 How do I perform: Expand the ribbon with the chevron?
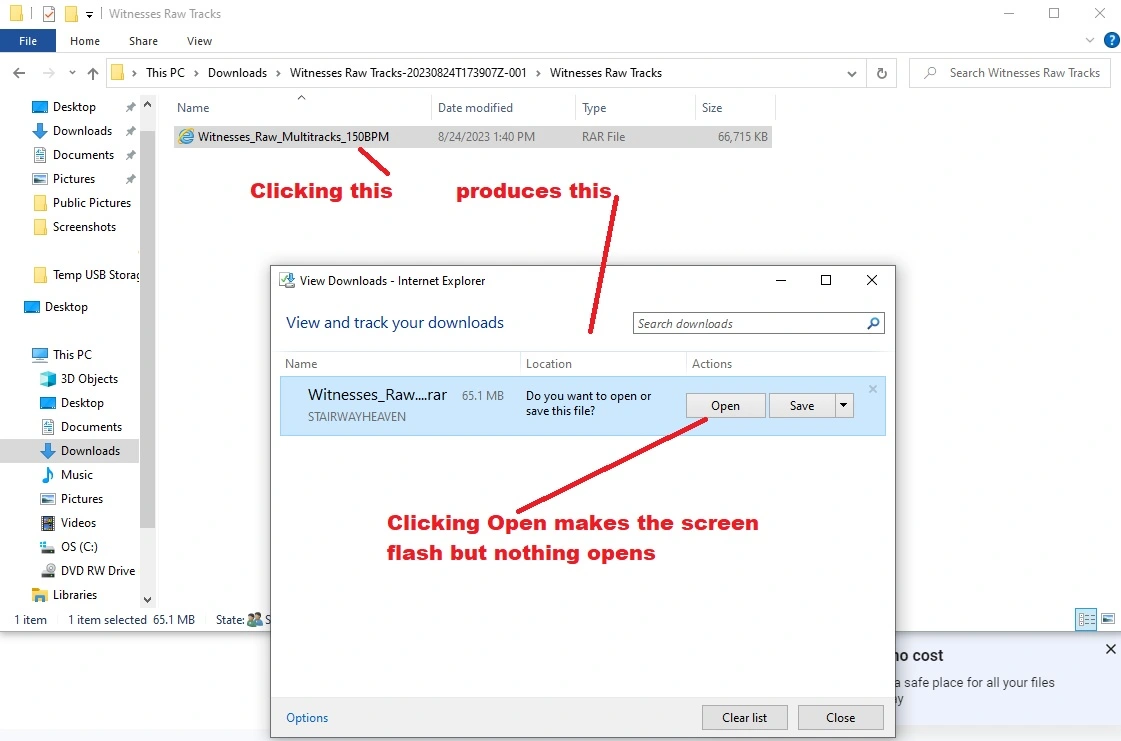pyautogui.click(x=1091, y=41)
